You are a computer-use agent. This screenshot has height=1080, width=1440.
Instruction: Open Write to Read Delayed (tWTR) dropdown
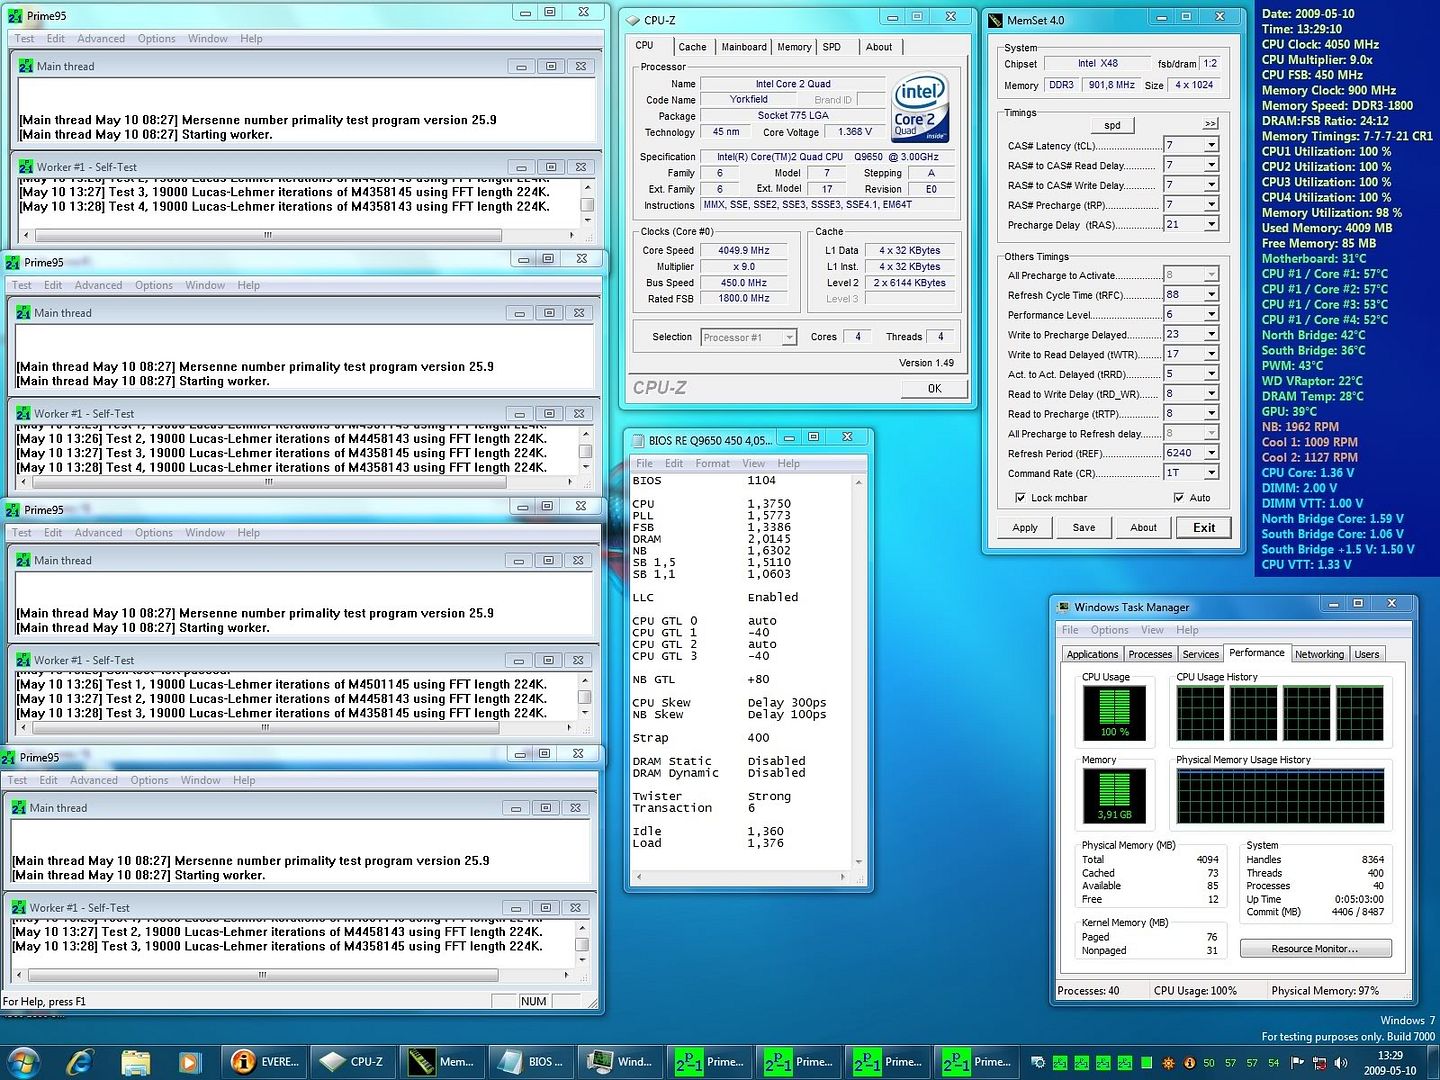point(1211,354)
